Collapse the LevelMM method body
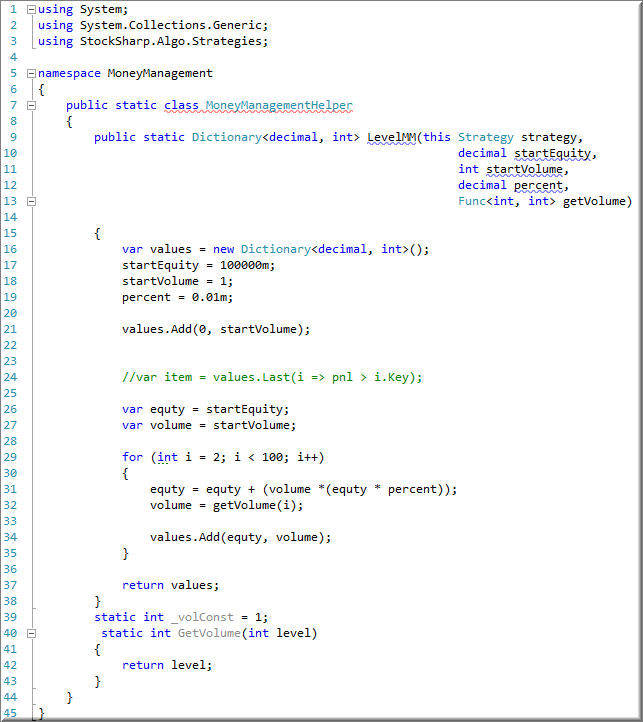This screenshot has height=722, width=643. pyautogui.click(x=33, y=201)
